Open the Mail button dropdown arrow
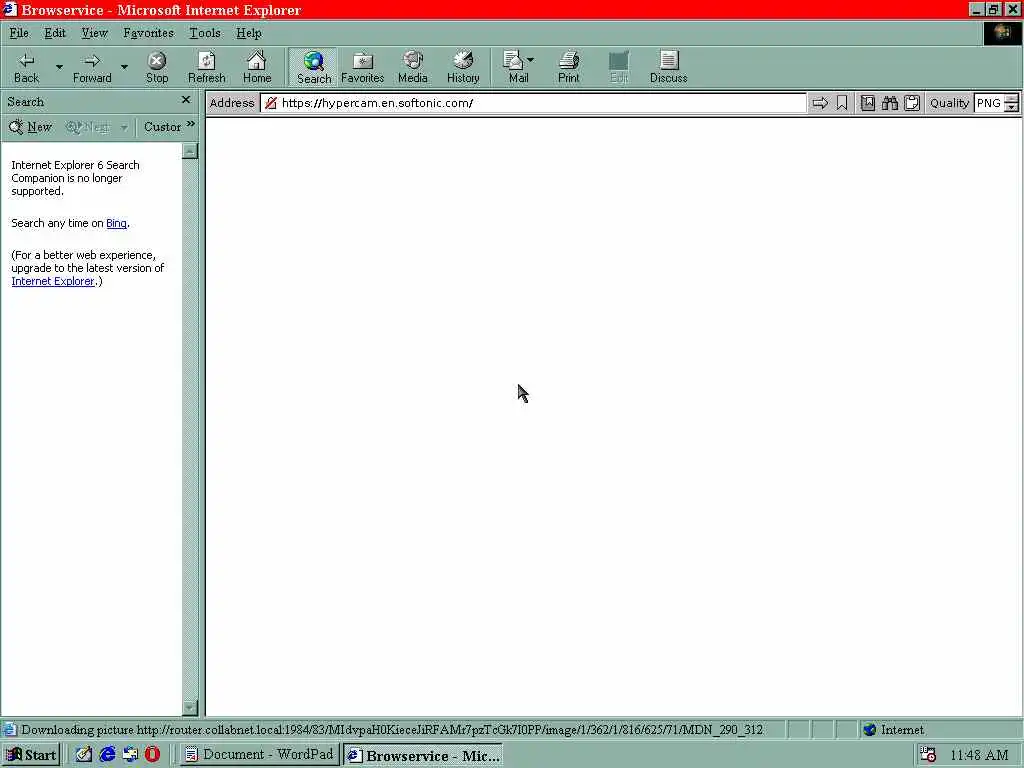Screen dimensions: 1024x768 tap(530, 59)
